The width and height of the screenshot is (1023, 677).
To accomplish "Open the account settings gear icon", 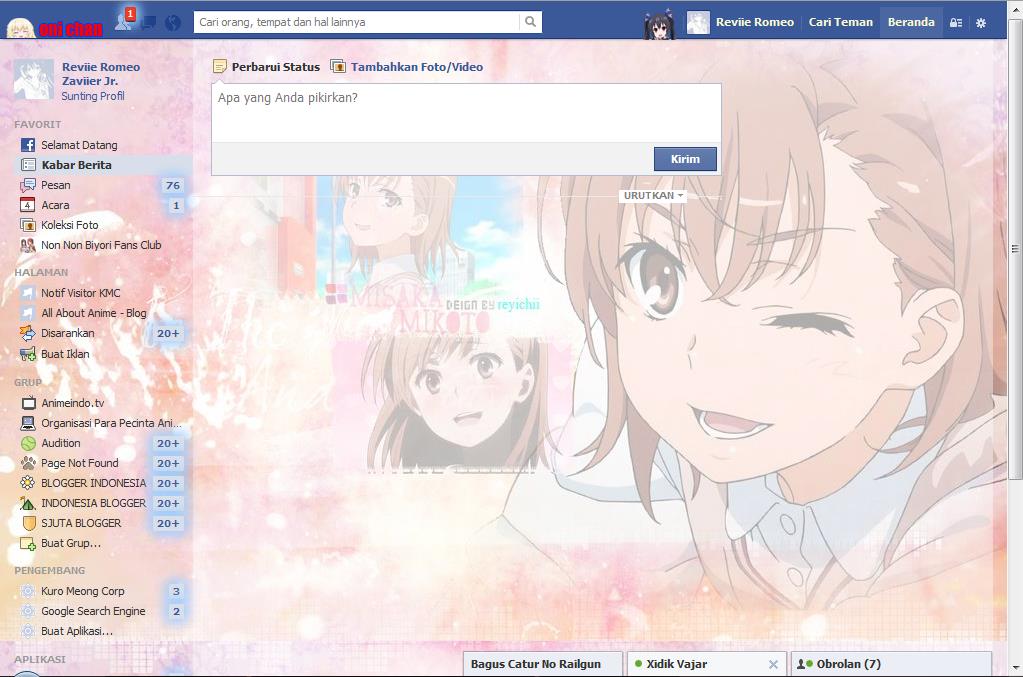I will coord(981,23).
